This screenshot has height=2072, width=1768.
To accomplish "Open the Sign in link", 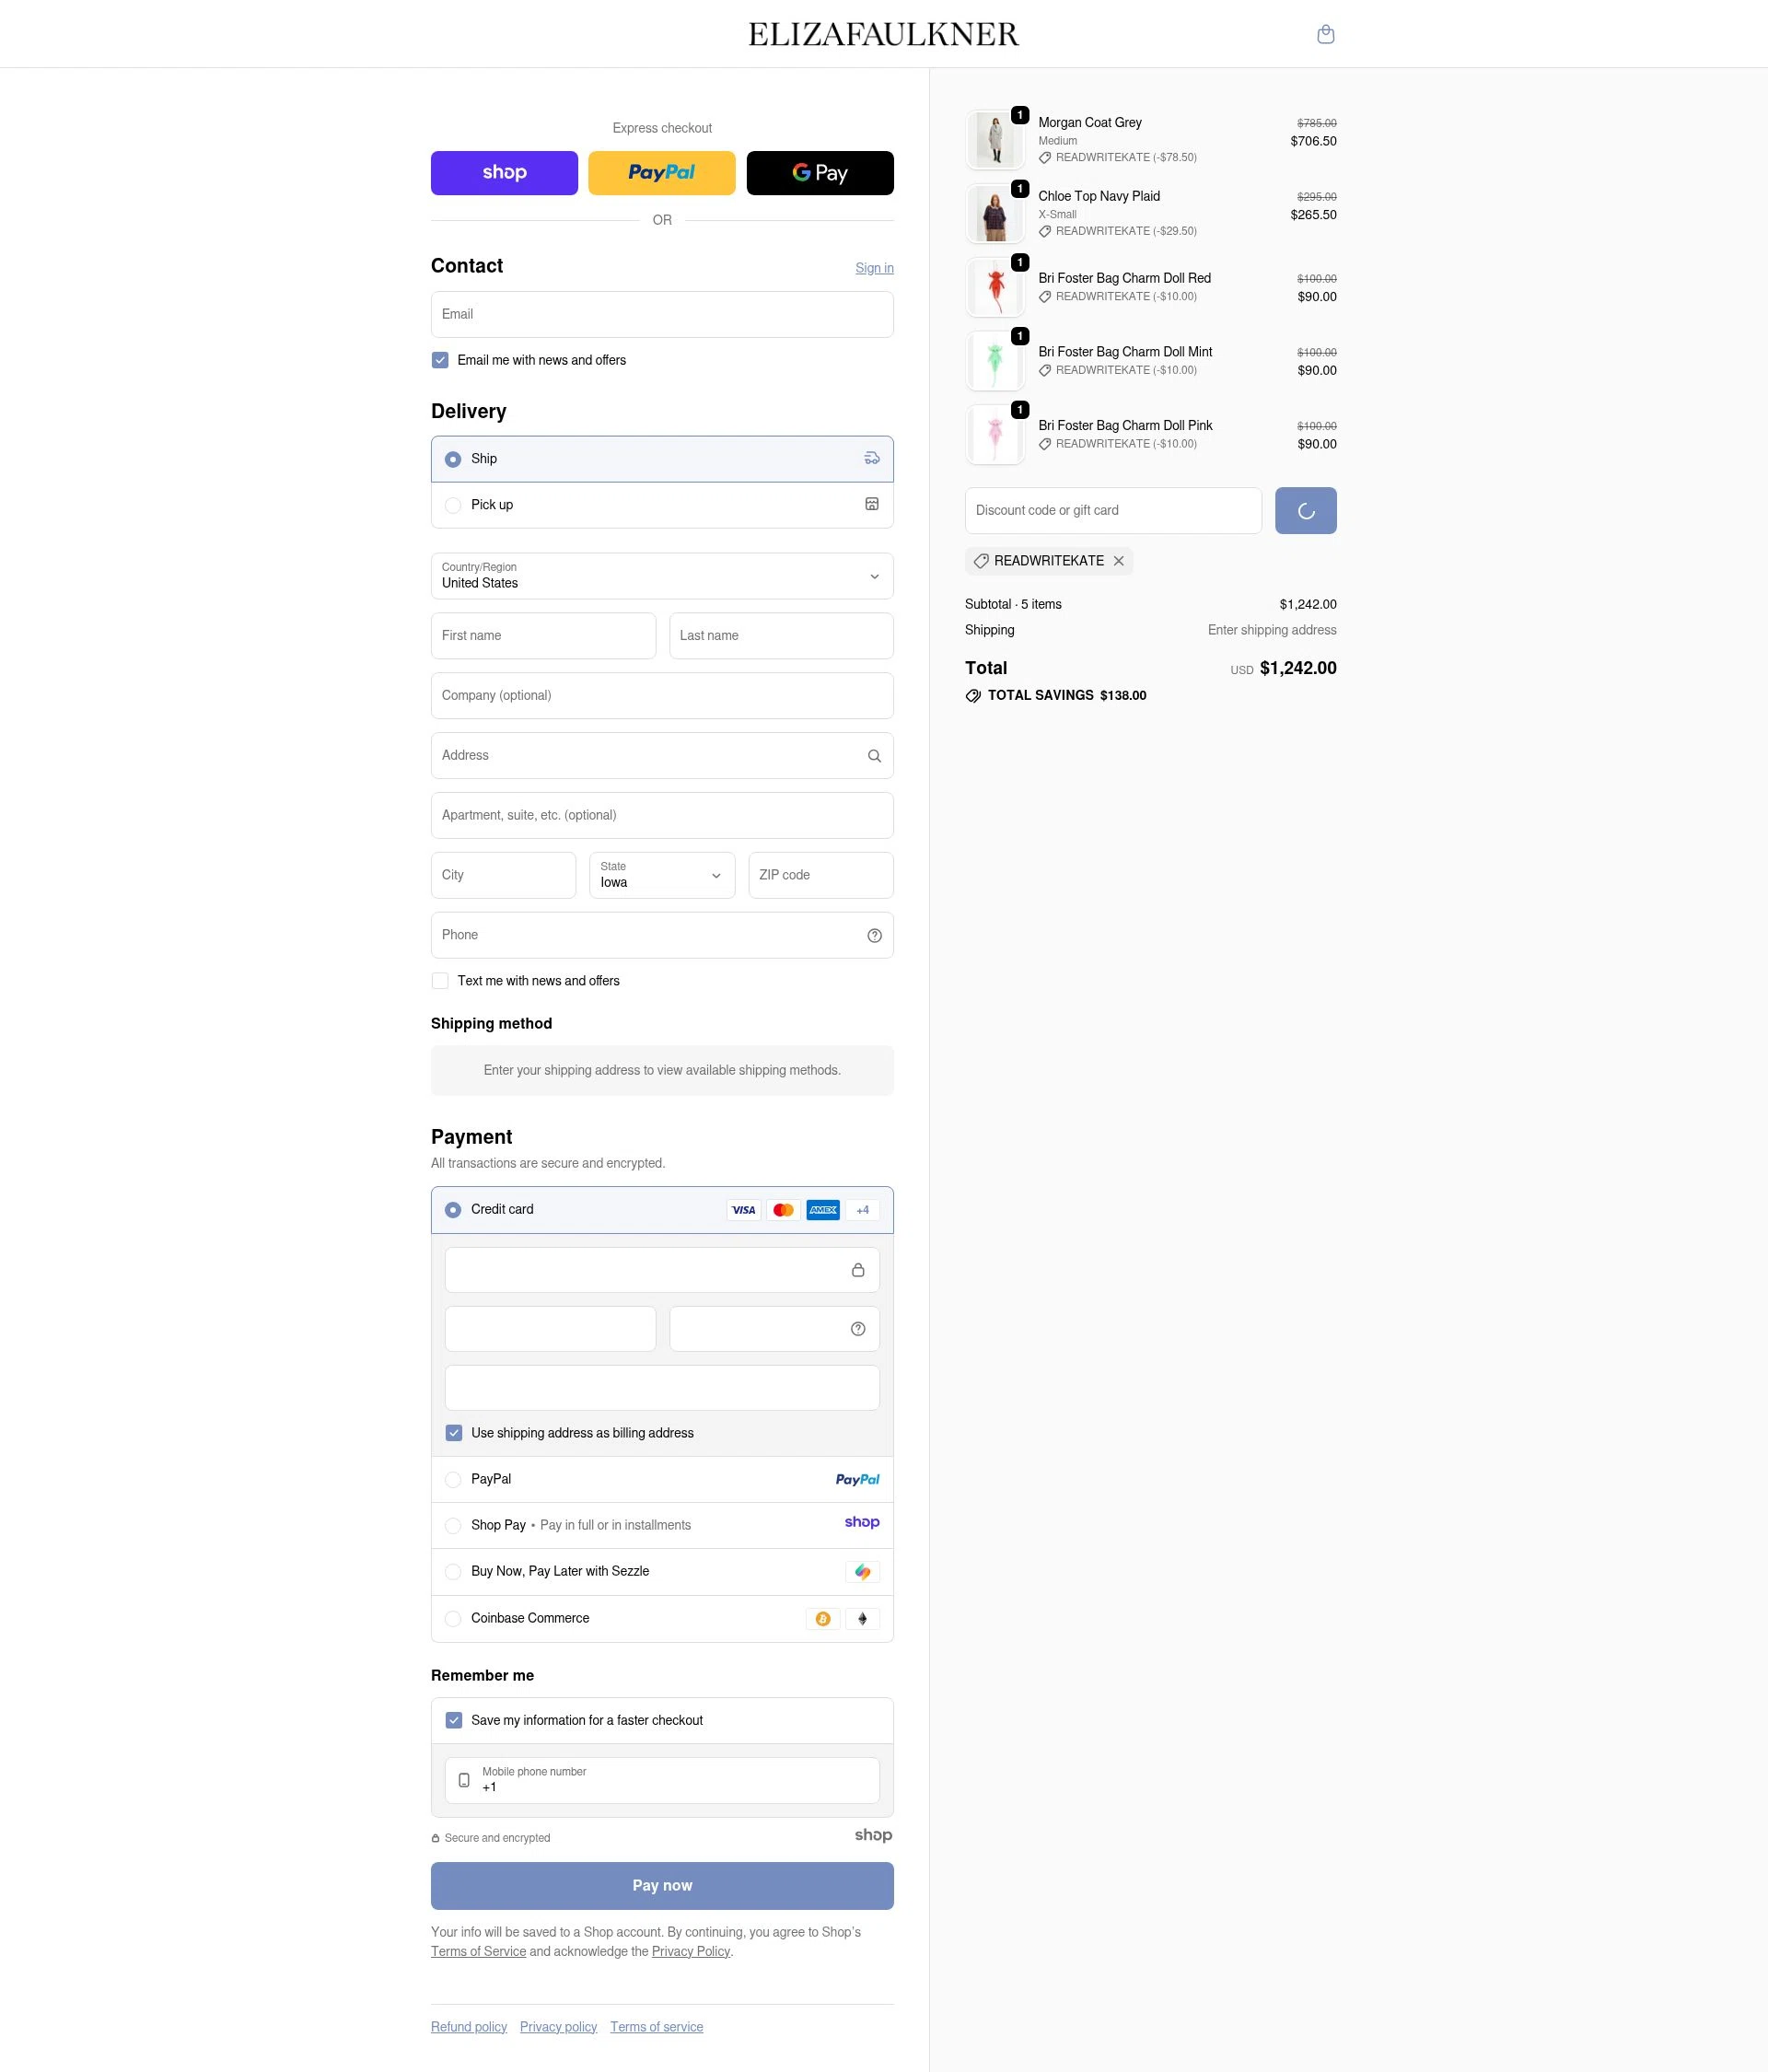I will click(x=874, y=267).
